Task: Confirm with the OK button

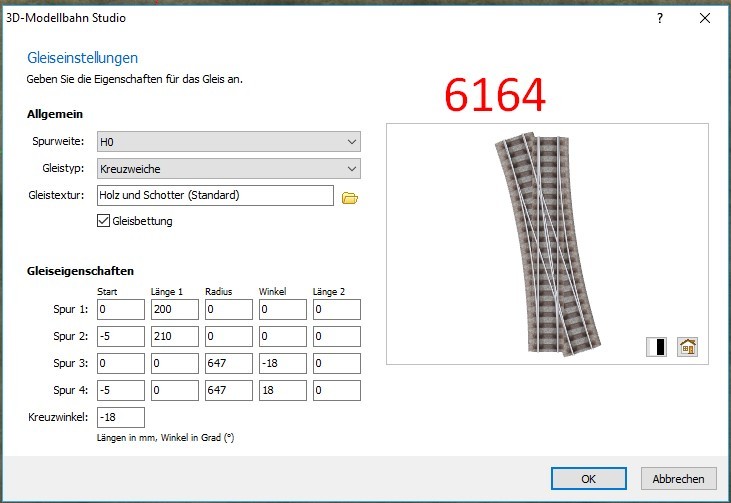Action: click(588, 479)
